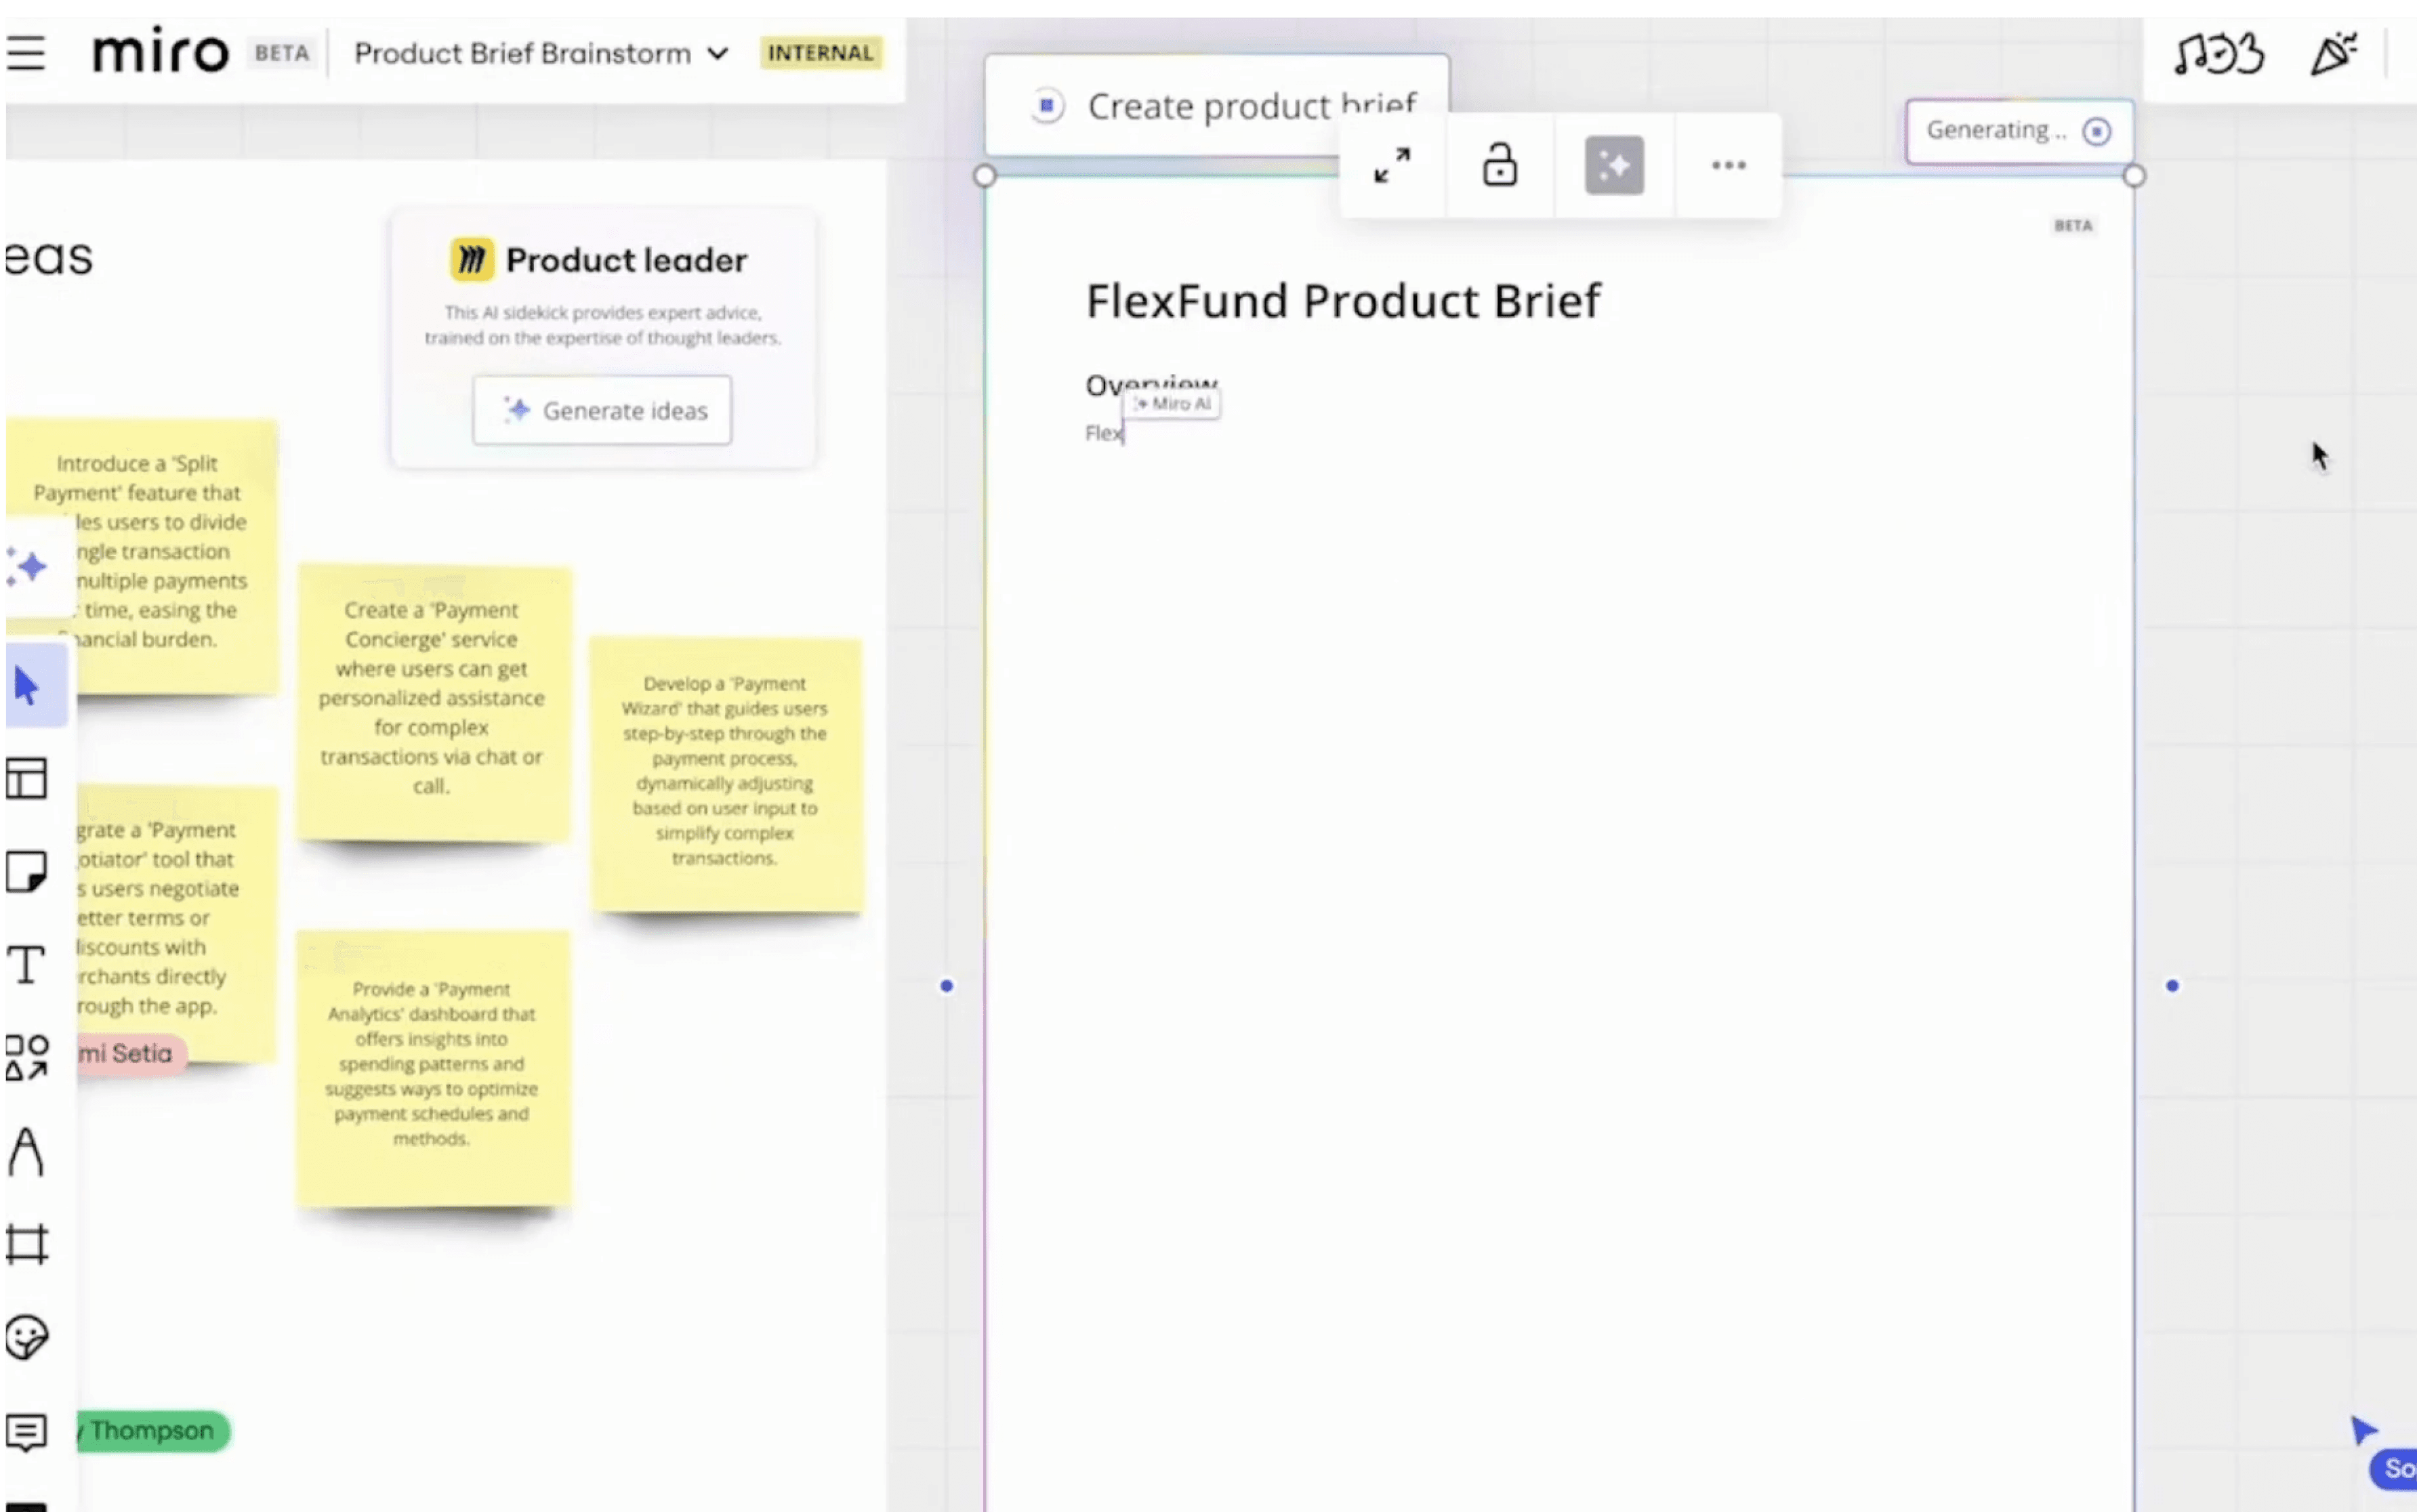Open stickers and emoji tool
This screenshot has height=1512, width=2417.
[26, 1338]
